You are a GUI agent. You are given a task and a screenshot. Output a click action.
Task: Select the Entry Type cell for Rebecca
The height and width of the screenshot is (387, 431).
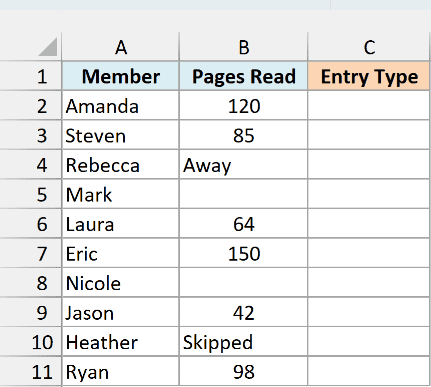coord(369,165)
